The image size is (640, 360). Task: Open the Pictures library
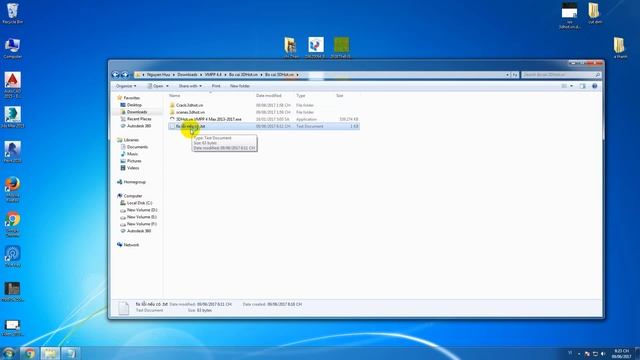[134, 161]
